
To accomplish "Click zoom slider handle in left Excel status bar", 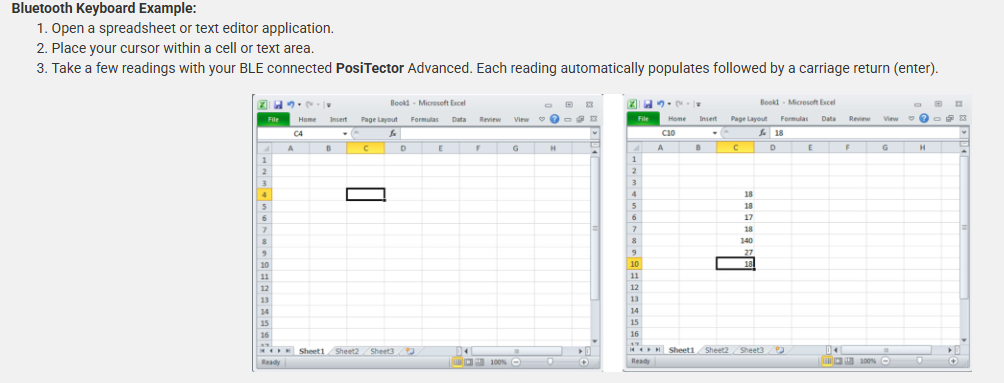I will click(x=550, y=362).
